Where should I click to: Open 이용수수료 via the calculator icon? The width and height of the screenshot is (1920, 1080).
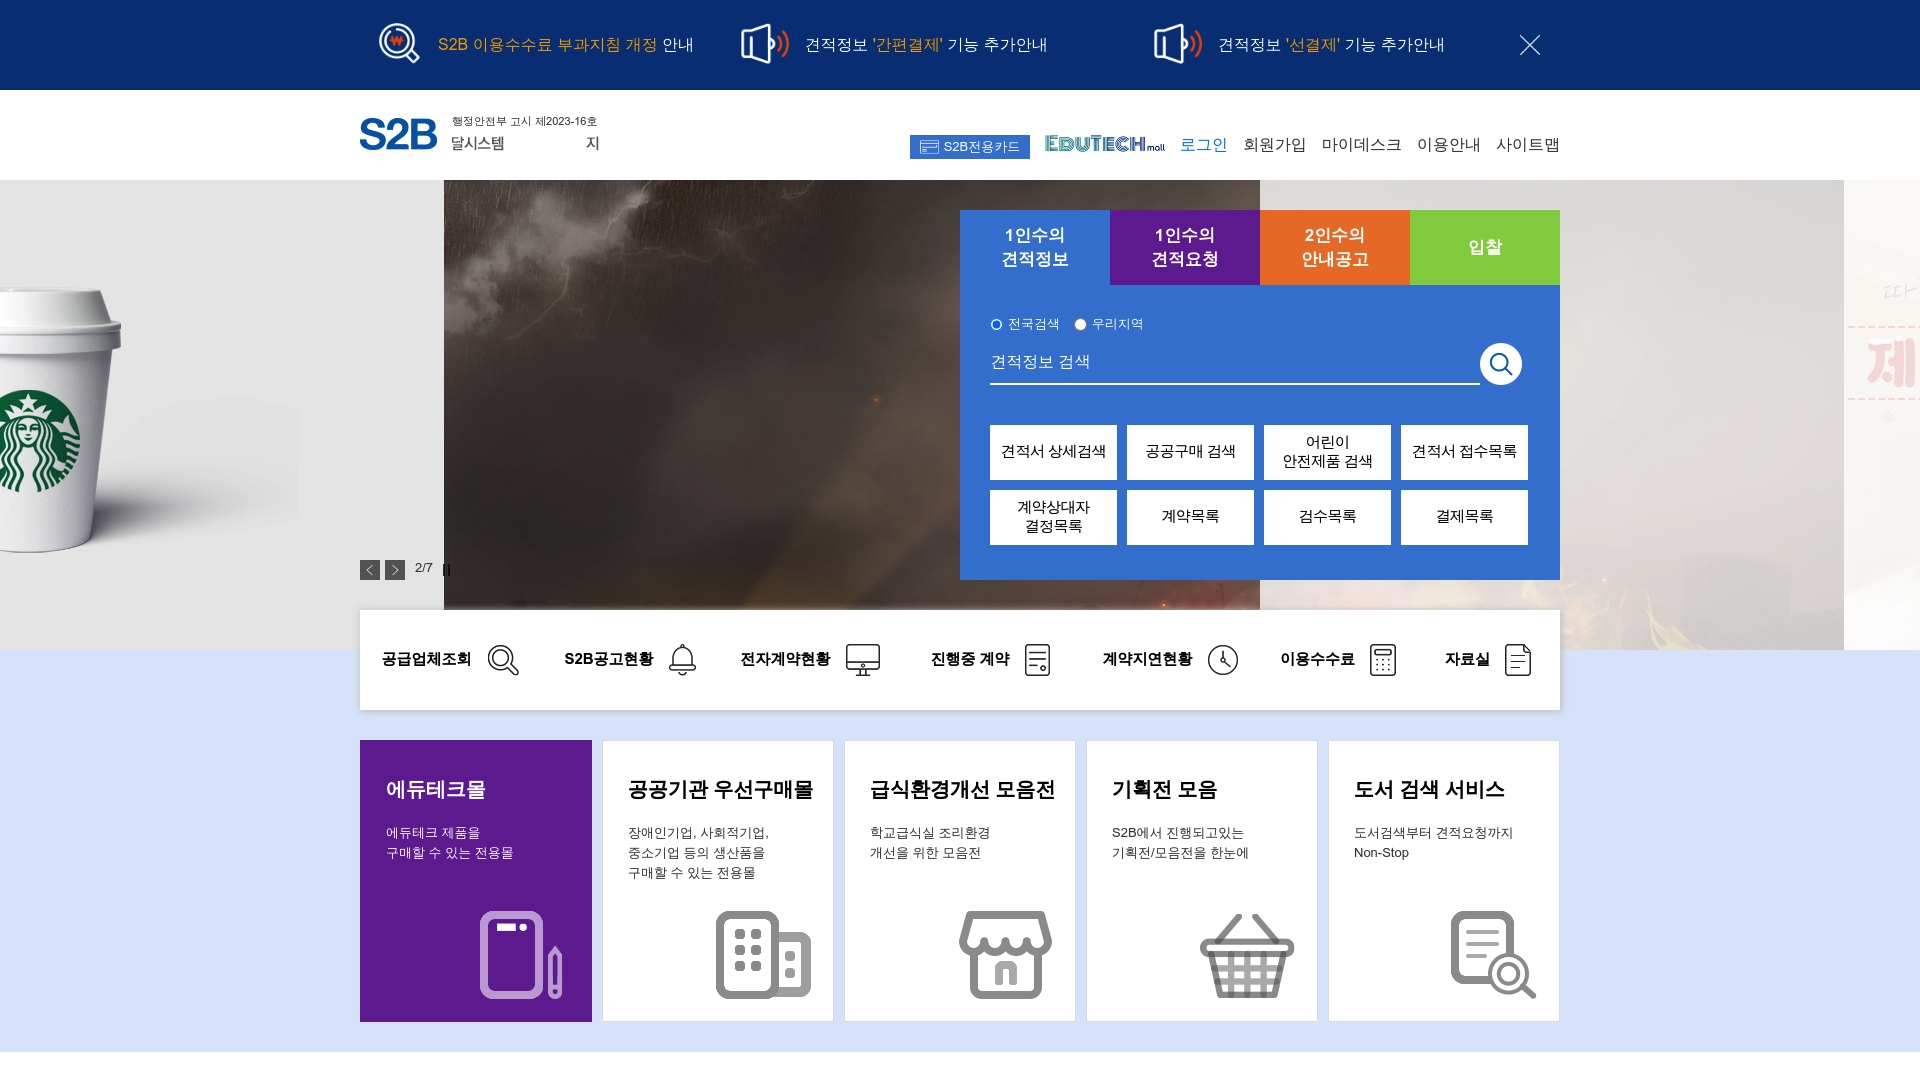(x=1383, y=660)
